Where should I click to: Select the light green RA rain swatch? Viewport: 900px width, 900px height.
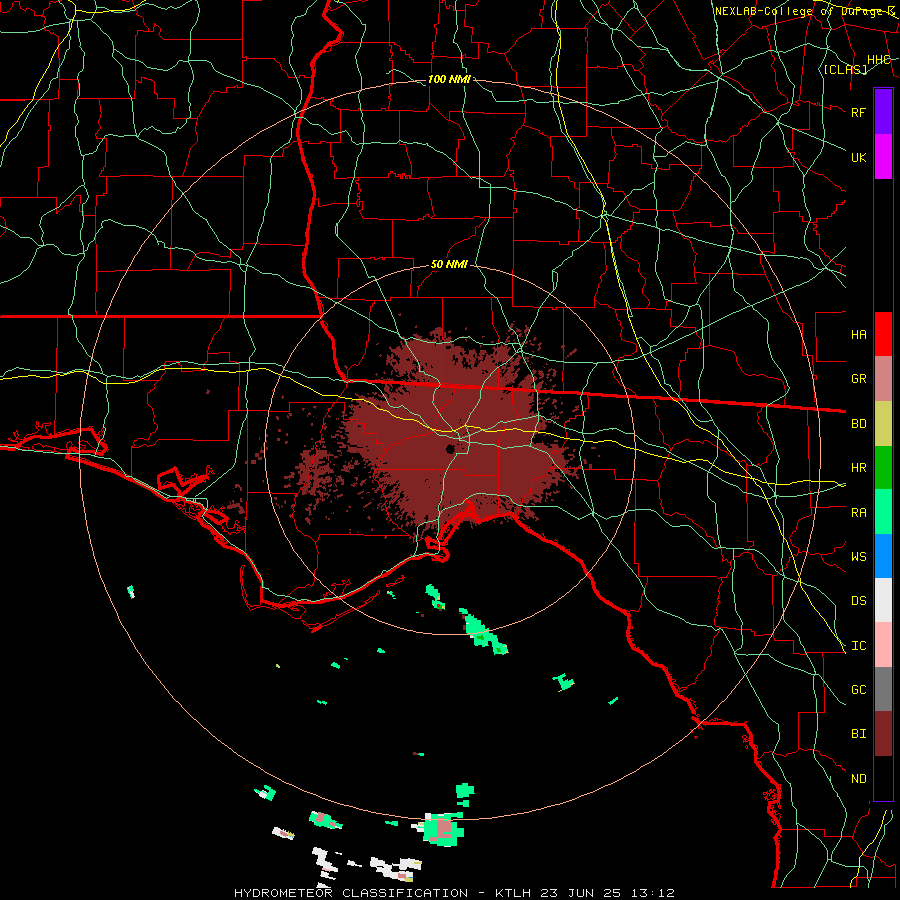tap(883, 512)
